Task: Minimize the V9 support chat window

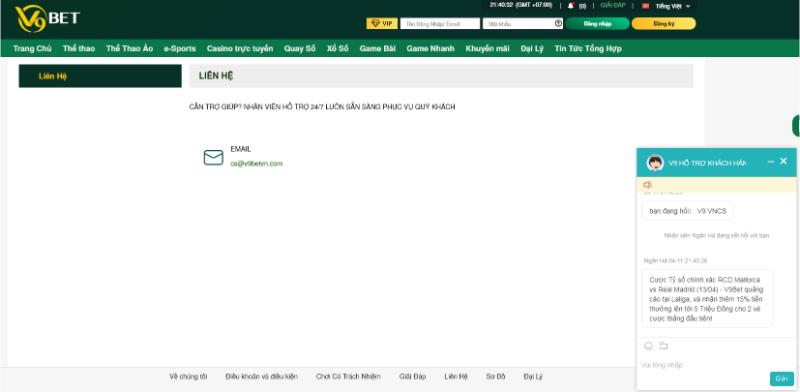Action: pos(770,162)
